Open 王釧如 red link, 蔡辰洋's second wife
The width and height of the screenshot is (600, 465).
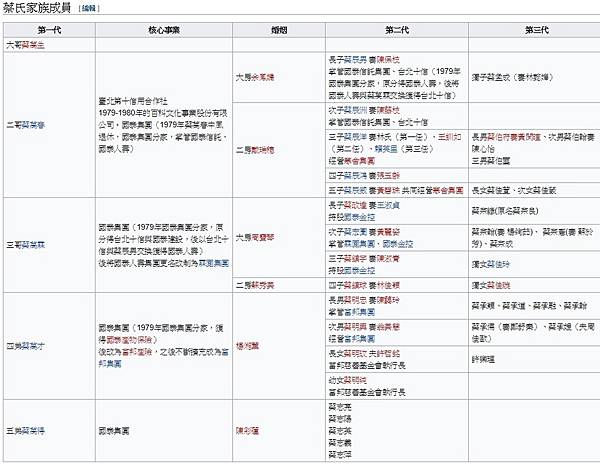coord(450,137)
